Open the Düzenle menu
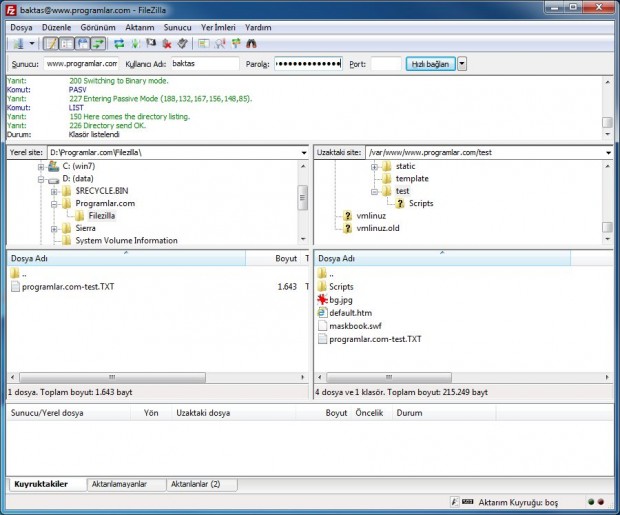This screenshot has height=515, width=620. point(57,27)
